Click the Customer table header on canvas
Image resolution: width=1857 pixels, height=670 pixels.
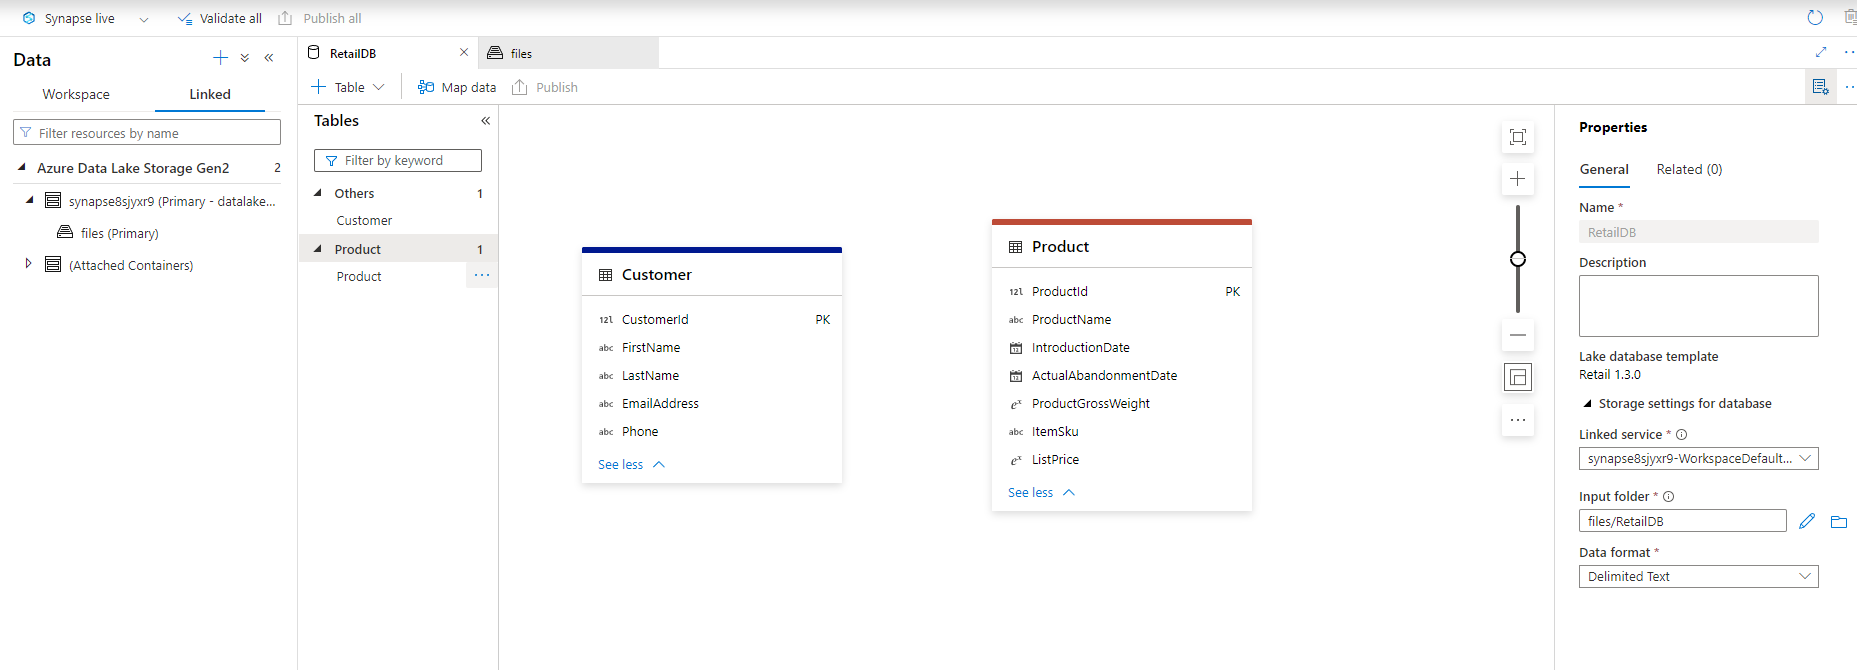[712, 274]
